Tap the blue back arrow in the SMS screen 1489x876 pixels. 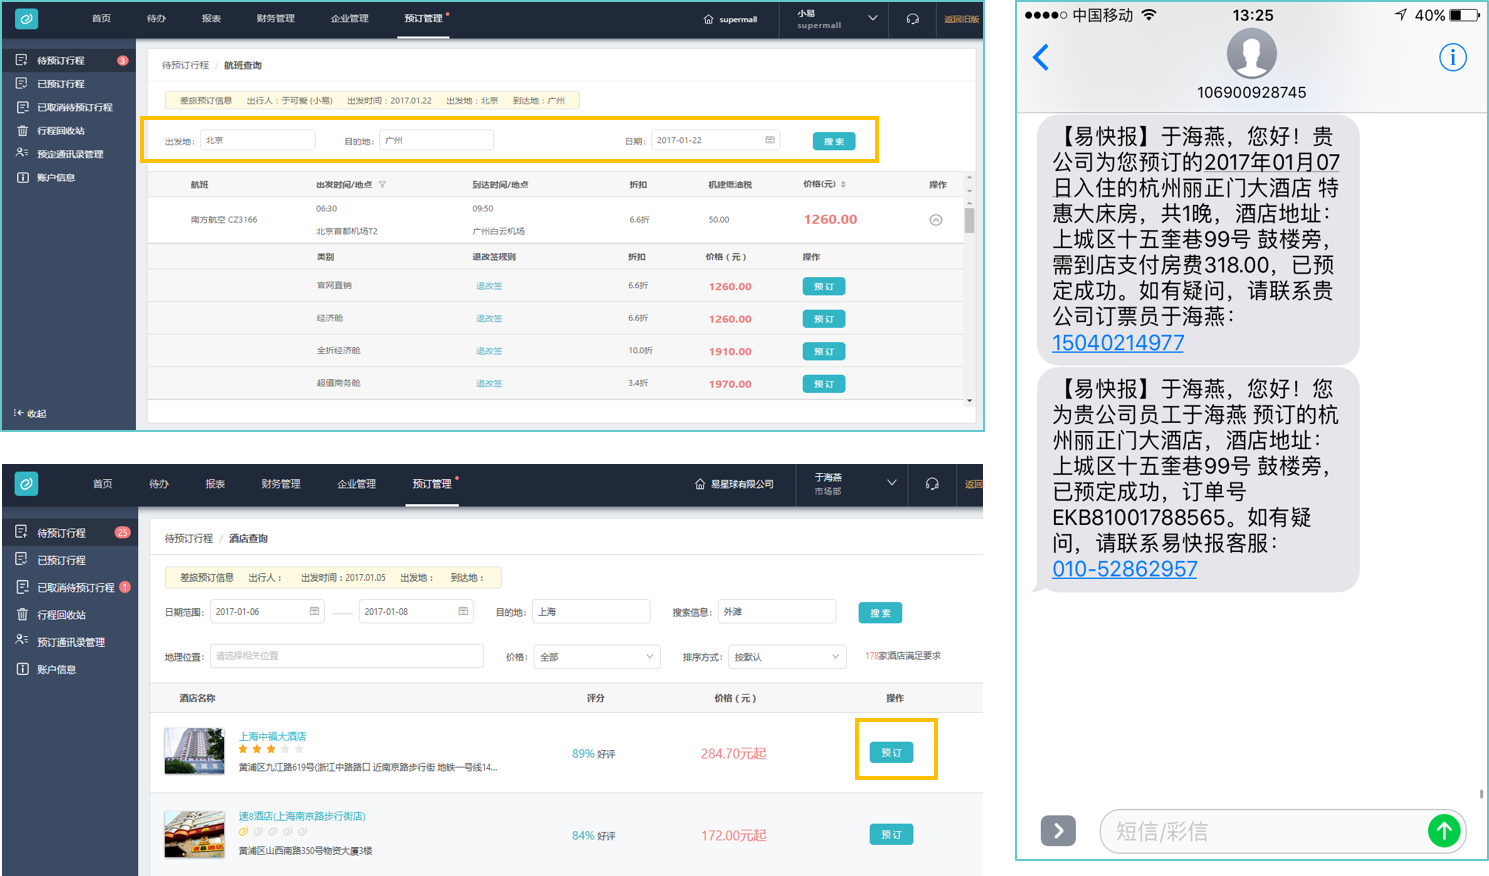point(1041,58)
